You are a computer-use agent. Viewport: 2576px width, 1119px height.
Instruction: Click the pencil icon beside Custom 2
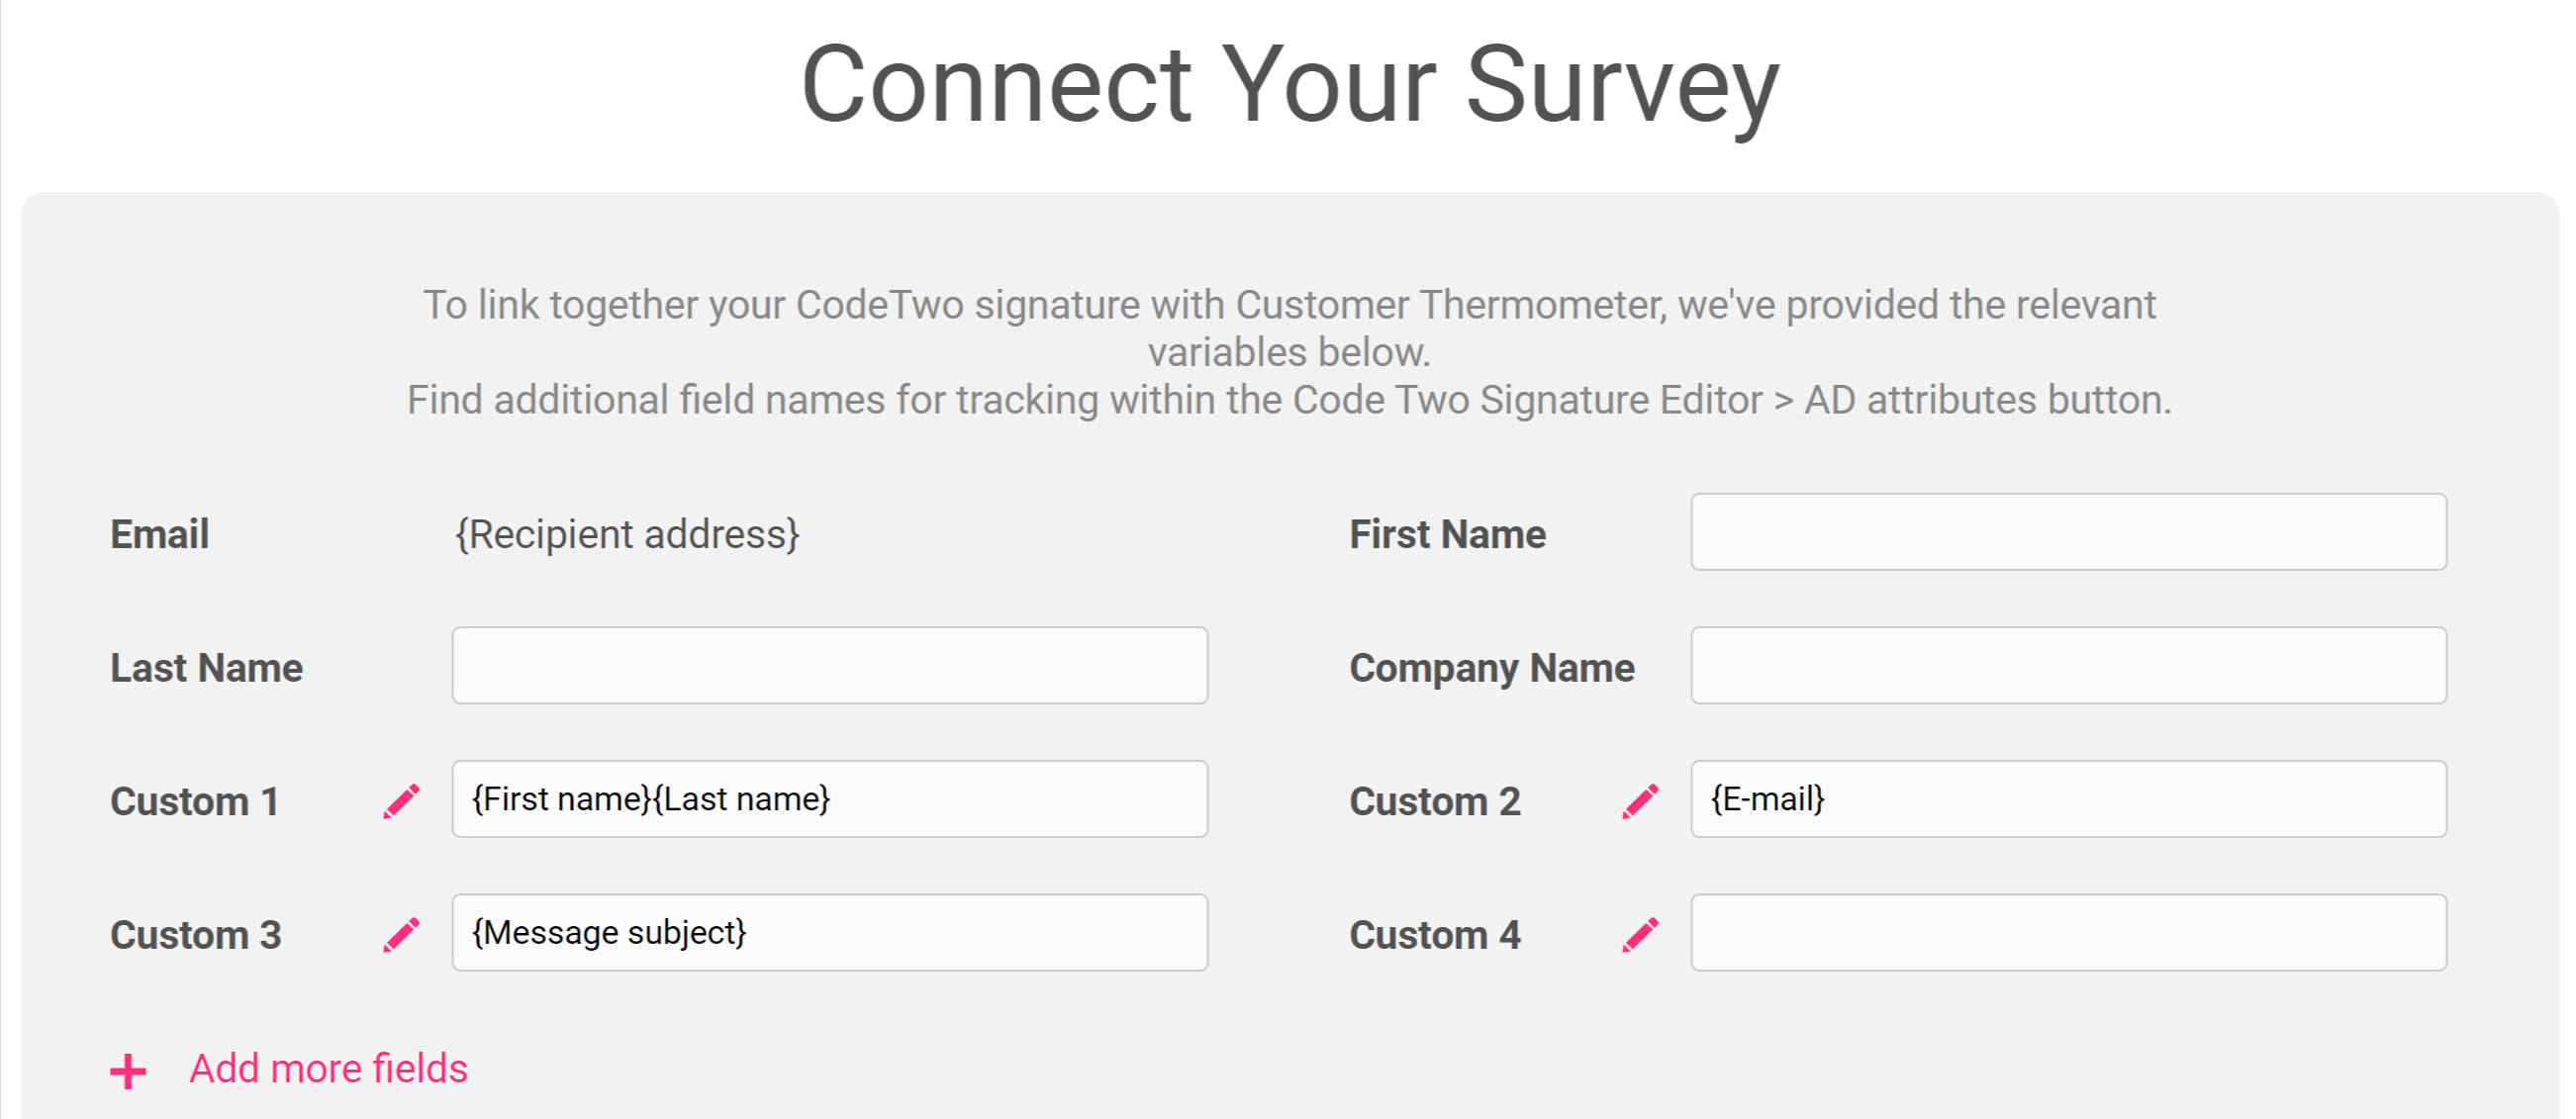click(x=1641, y=801)
